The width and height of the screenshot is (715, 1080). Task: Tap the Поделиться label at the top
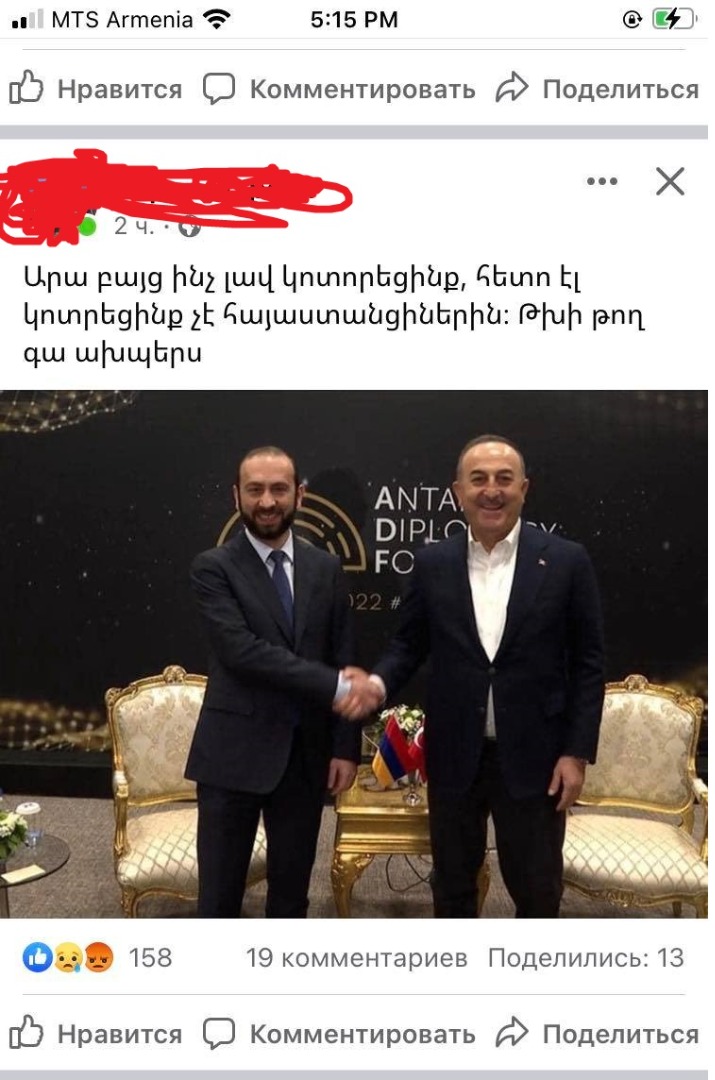621,89
